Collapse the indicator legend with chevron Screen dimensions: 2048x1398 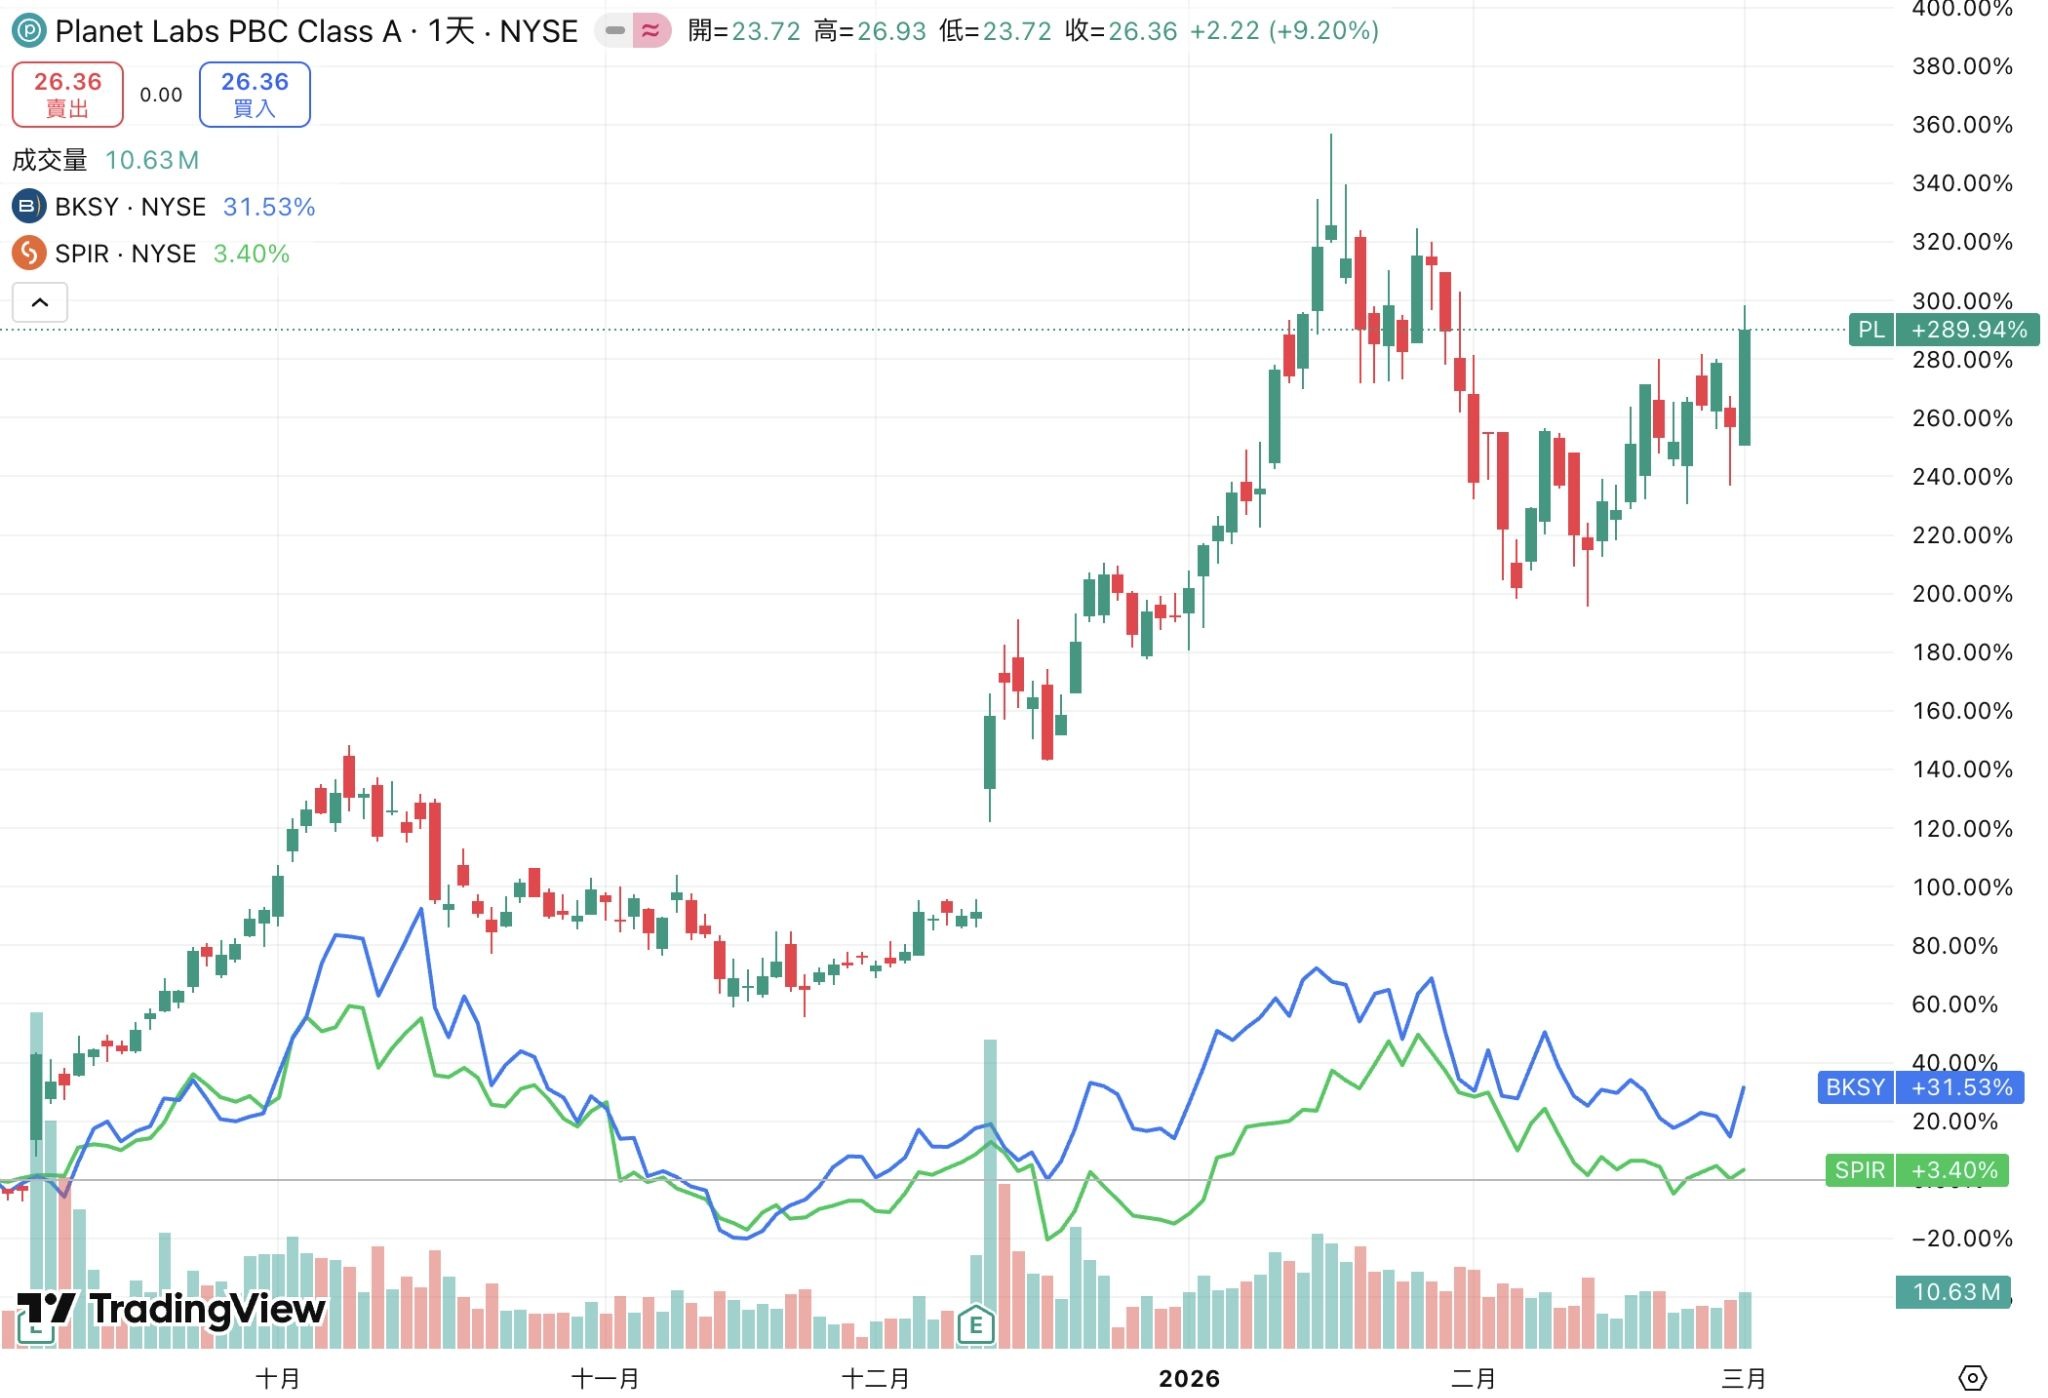(40, 302)
